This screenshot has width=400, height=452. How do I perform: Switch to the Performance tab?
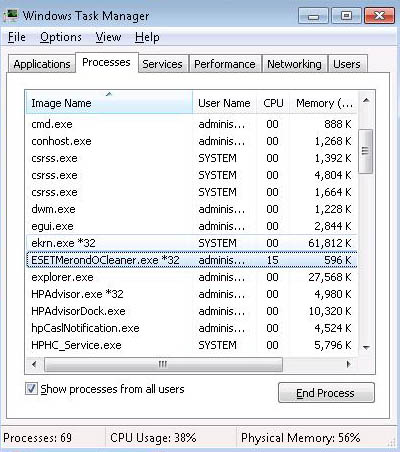(x=225, y=64)
